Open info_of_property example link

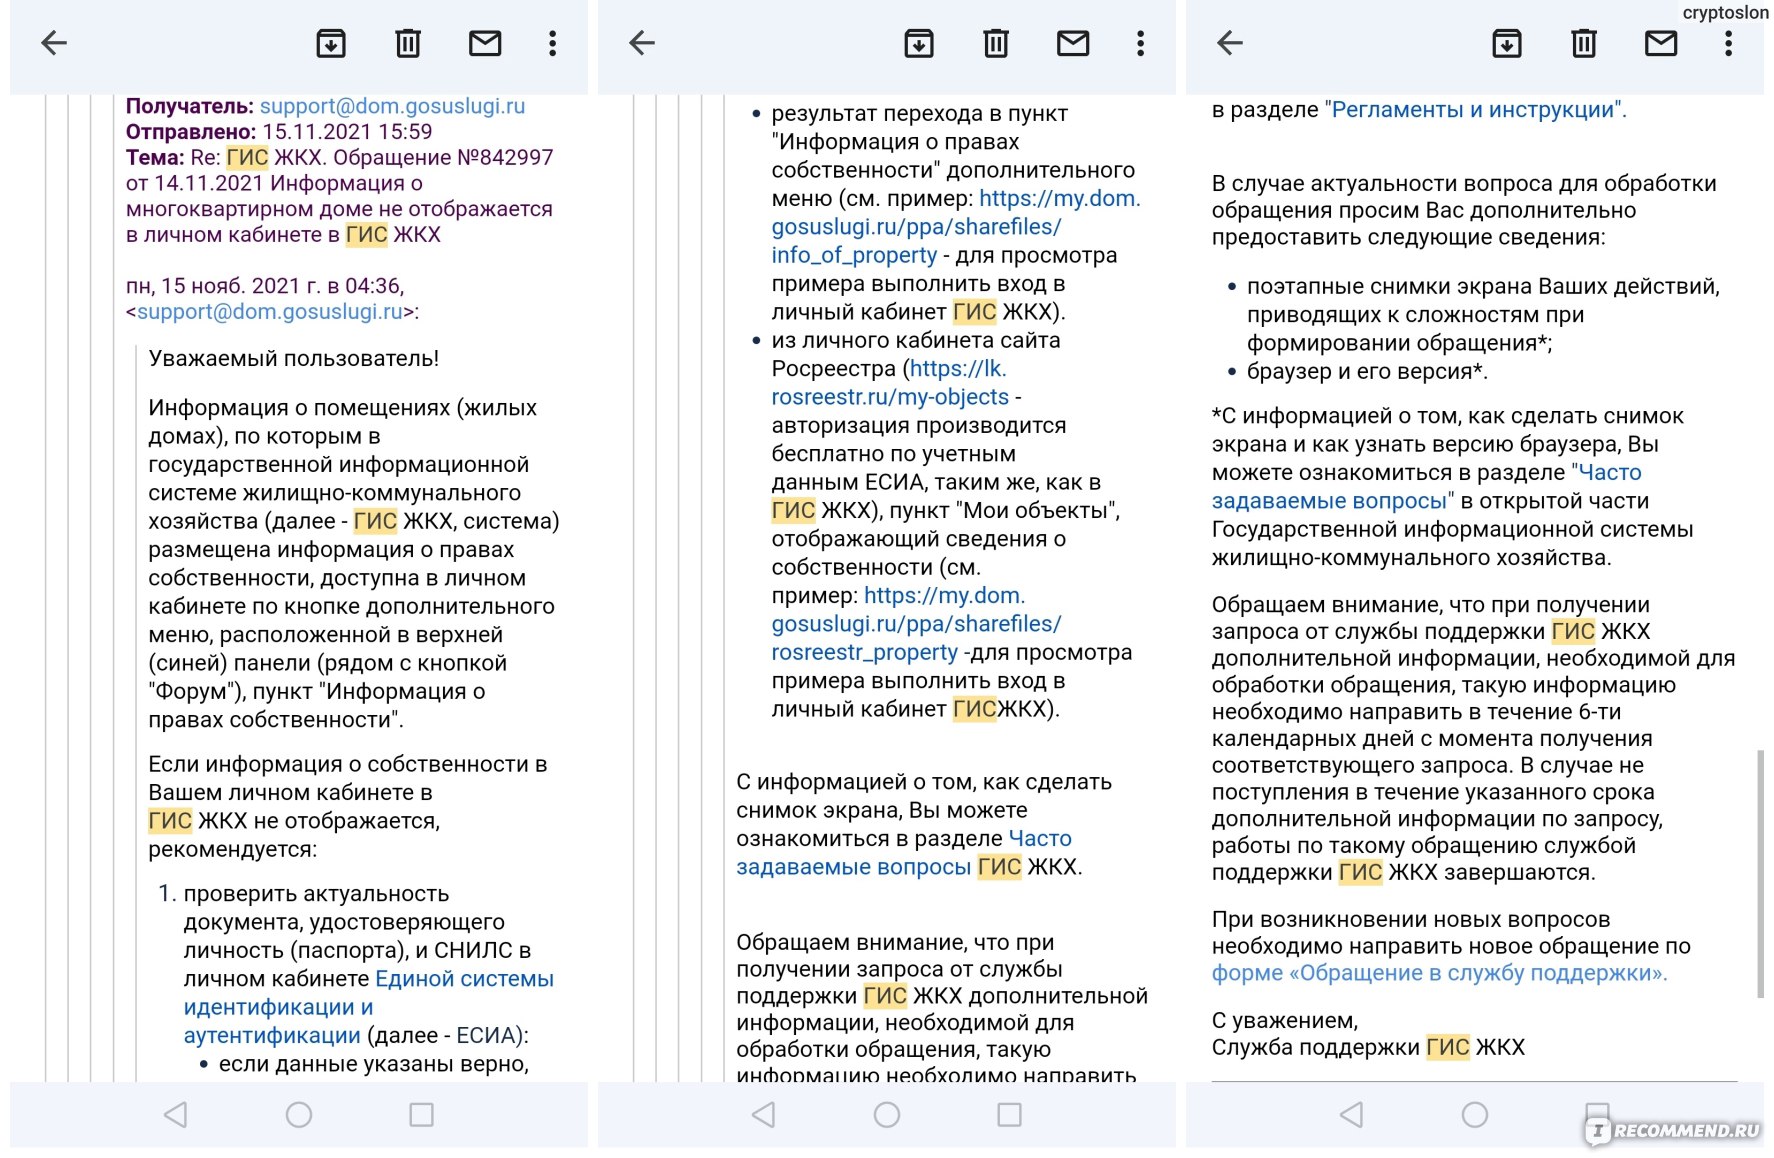pos(955,227)
